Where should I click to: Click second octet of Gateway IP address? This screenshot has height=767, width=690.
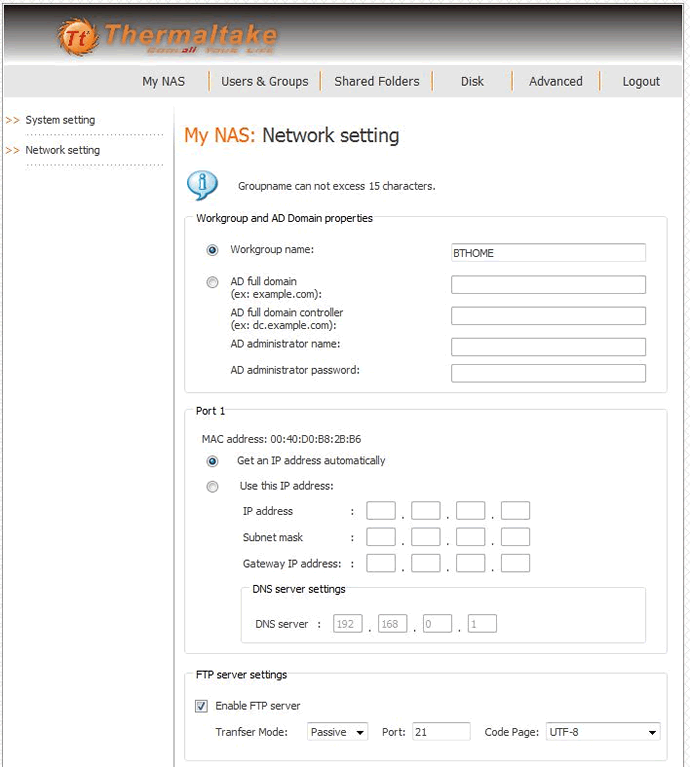pos(425,563)
